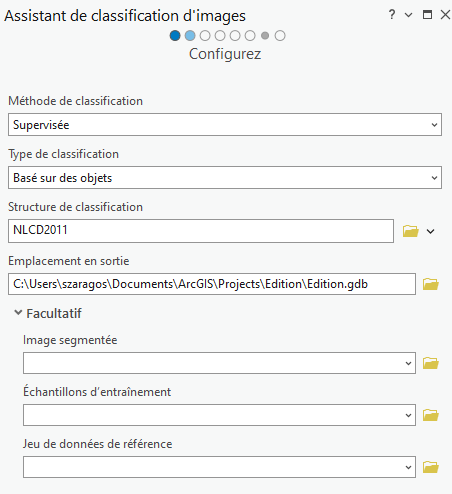The width and height of the screenshot is (452, 494).
Task: Maximize the Assistant de classification pane
Action: (427, 15)
